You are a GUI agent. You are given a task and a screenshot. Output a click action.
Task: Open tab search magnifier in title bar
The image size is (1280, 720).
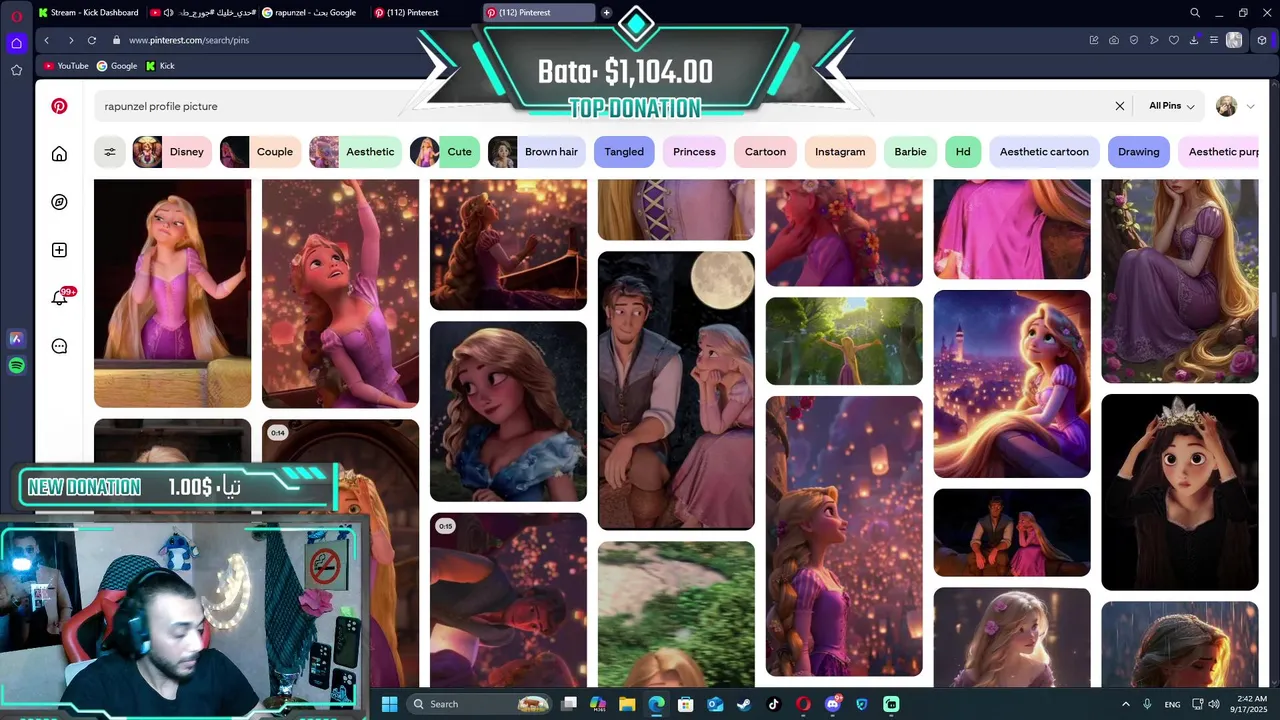[1195, 13]
